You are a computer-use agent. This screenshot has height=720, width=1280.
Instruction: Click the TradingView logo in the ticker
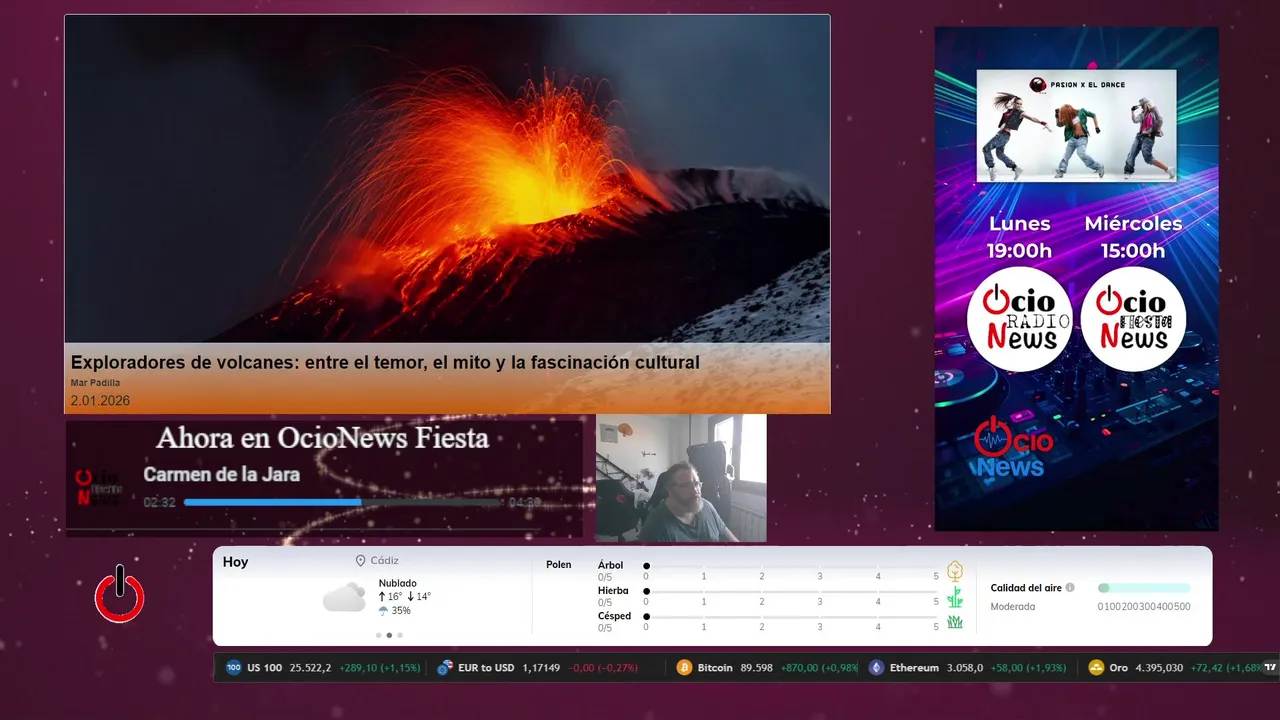1271,667
